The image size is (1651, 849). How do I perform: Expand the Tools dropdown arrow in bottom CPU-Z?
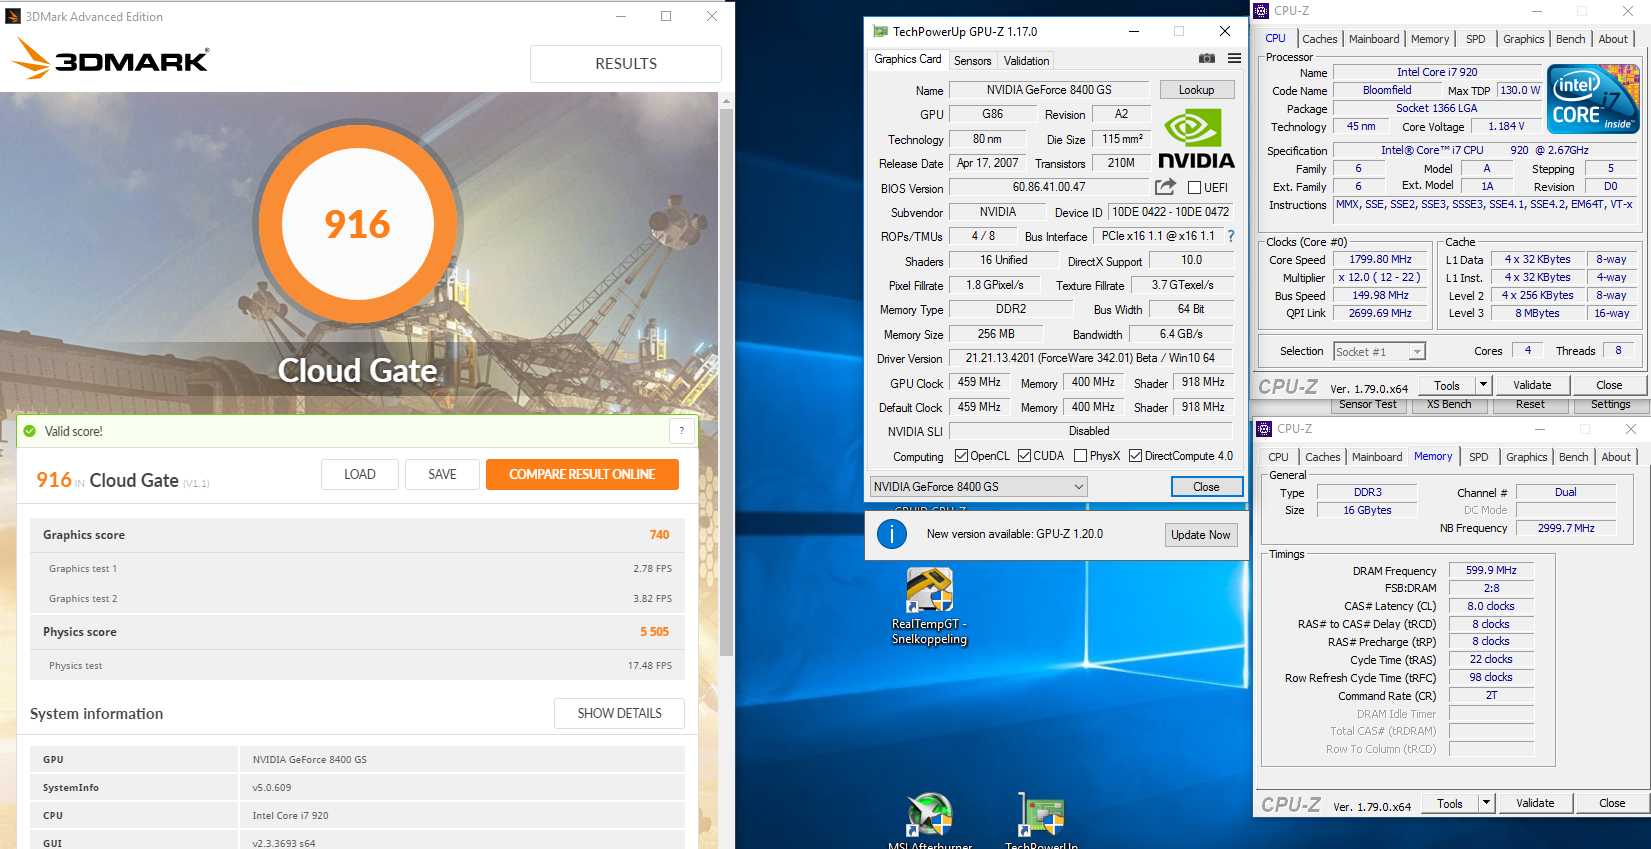(x=1486, y=803)
